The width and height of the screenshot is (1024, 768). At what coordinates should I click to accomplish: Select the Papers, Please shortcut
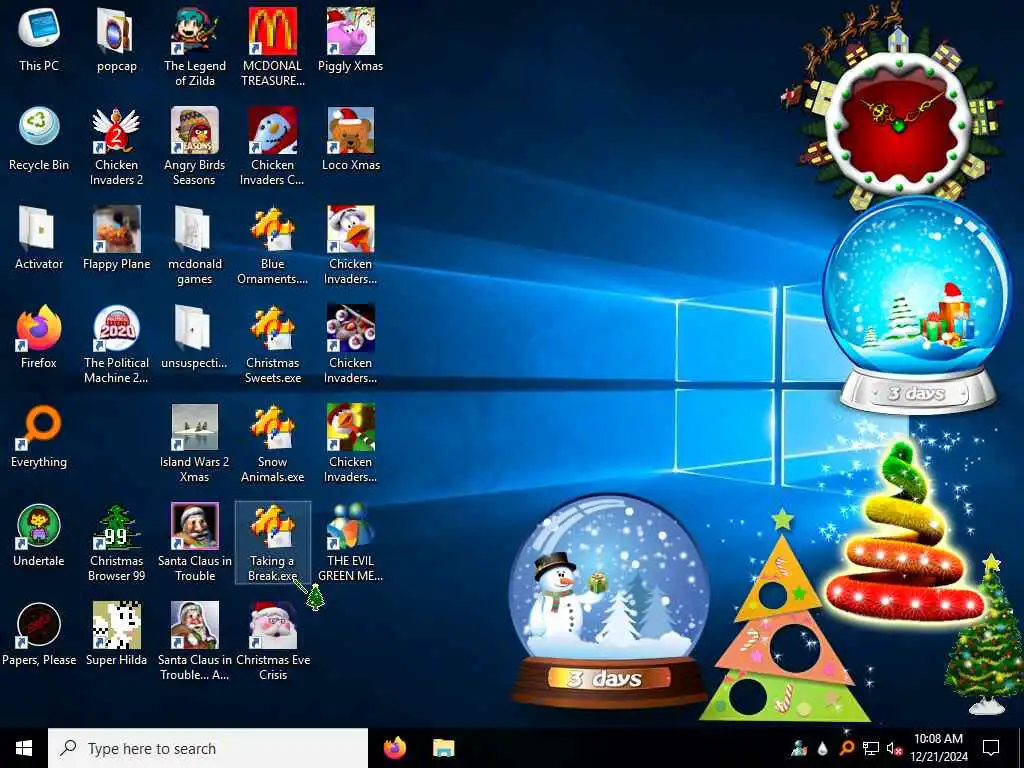click(x=39, y=634)
